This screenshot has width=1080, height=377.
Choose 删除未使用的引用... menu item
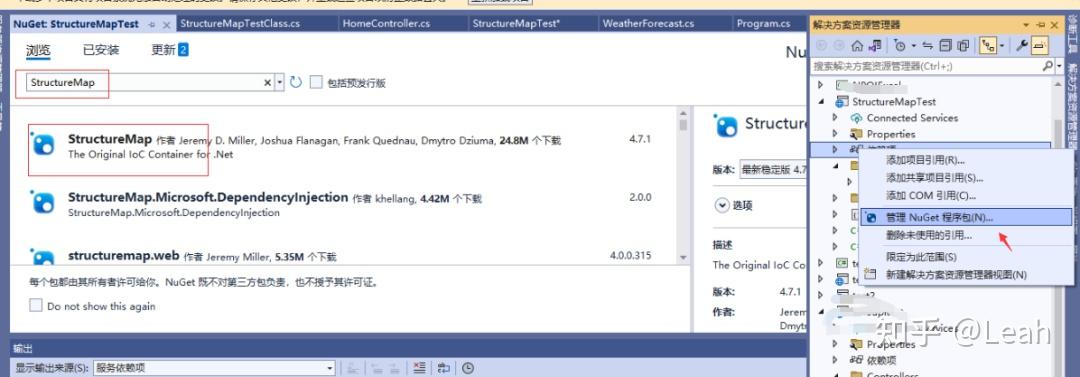967,235
